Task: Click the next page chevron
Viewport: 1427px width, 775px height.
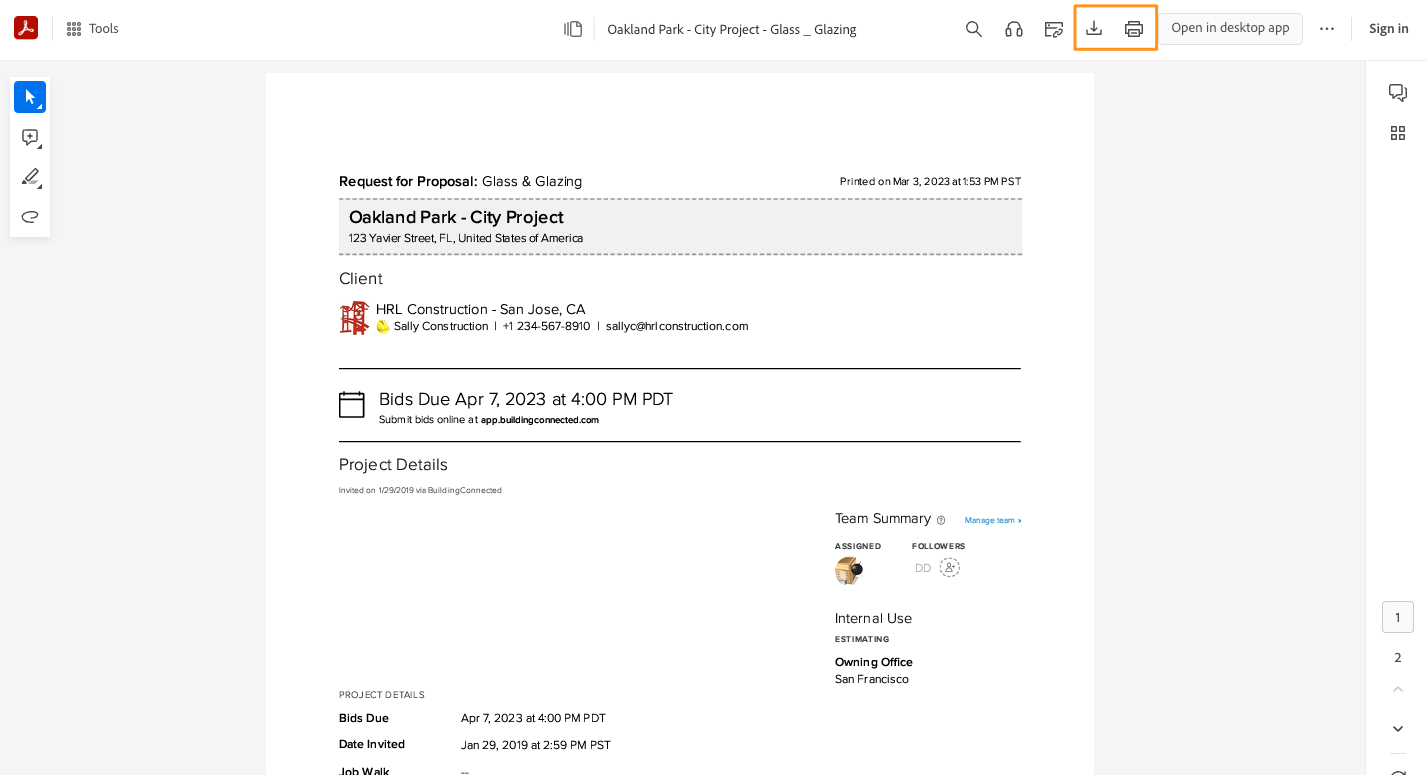Action: click(x=1397, y=728)
